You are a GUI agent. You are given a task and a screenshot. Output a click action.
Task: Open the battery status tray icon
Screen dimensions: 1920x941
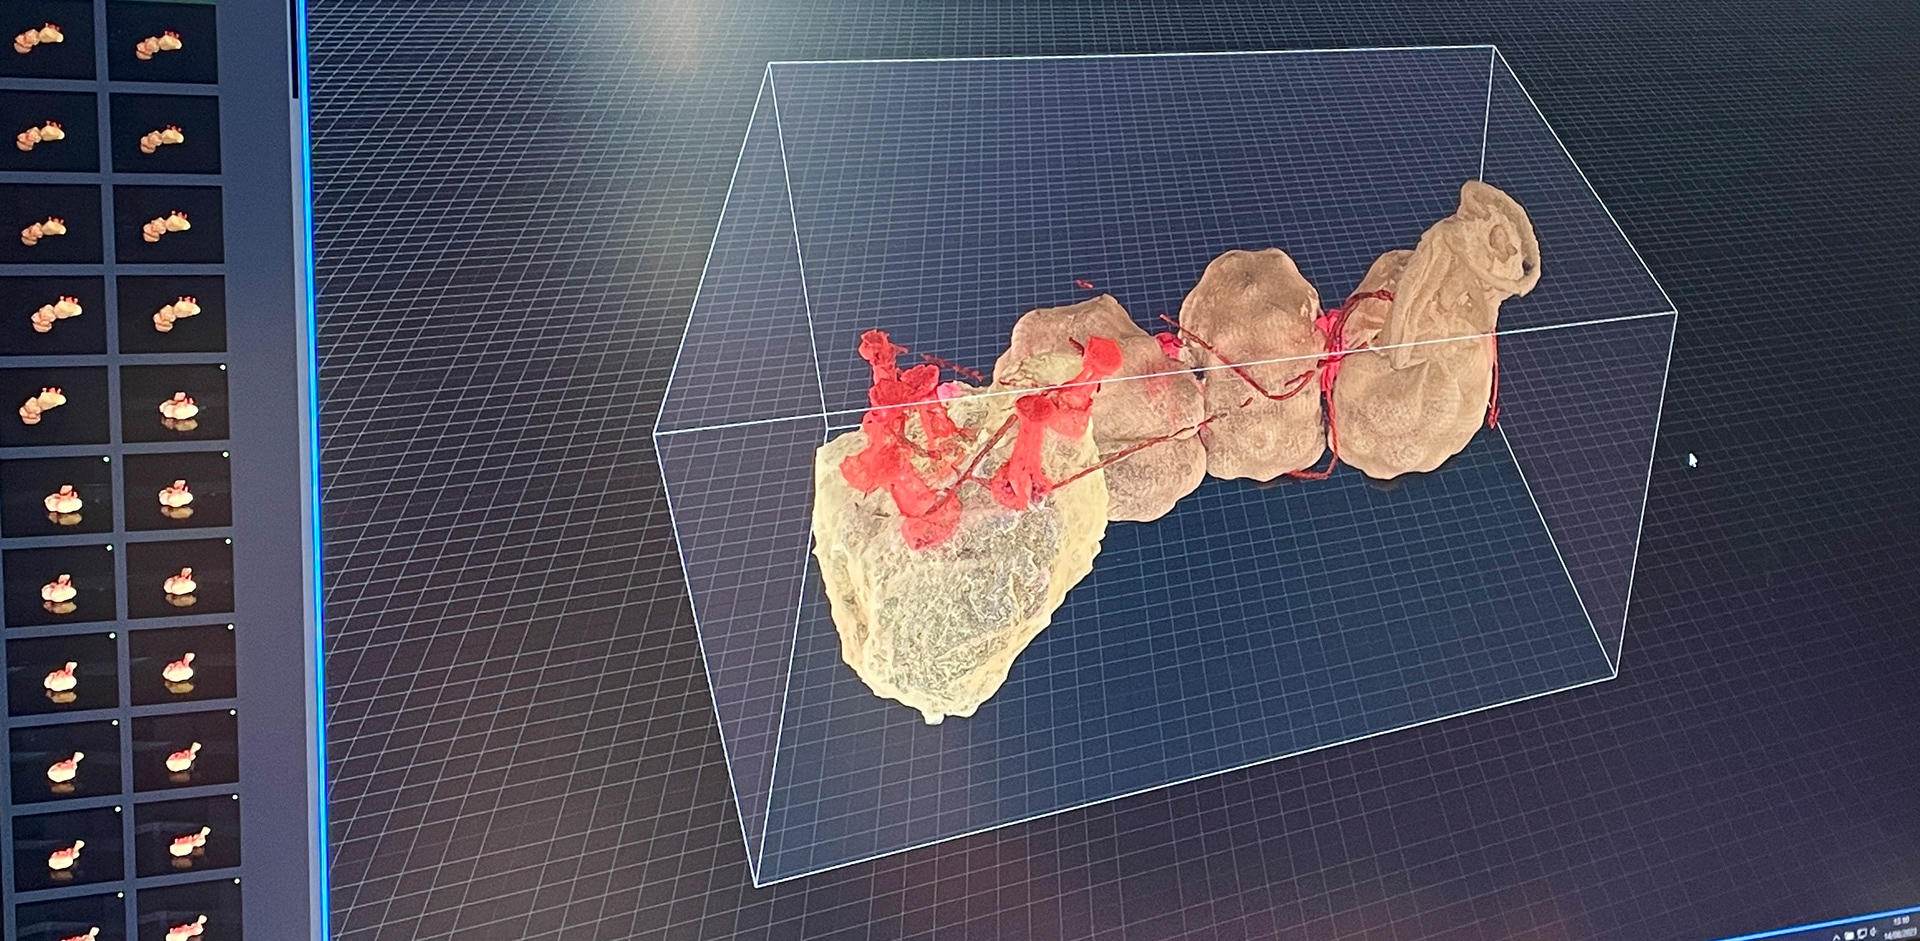click(1849, 935)
